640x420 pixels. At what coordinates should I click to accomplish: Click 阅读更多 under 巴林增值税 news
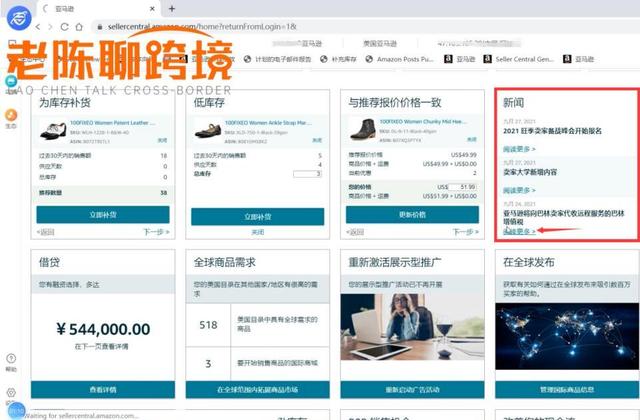pyautogui.click(x=519, y=231)
